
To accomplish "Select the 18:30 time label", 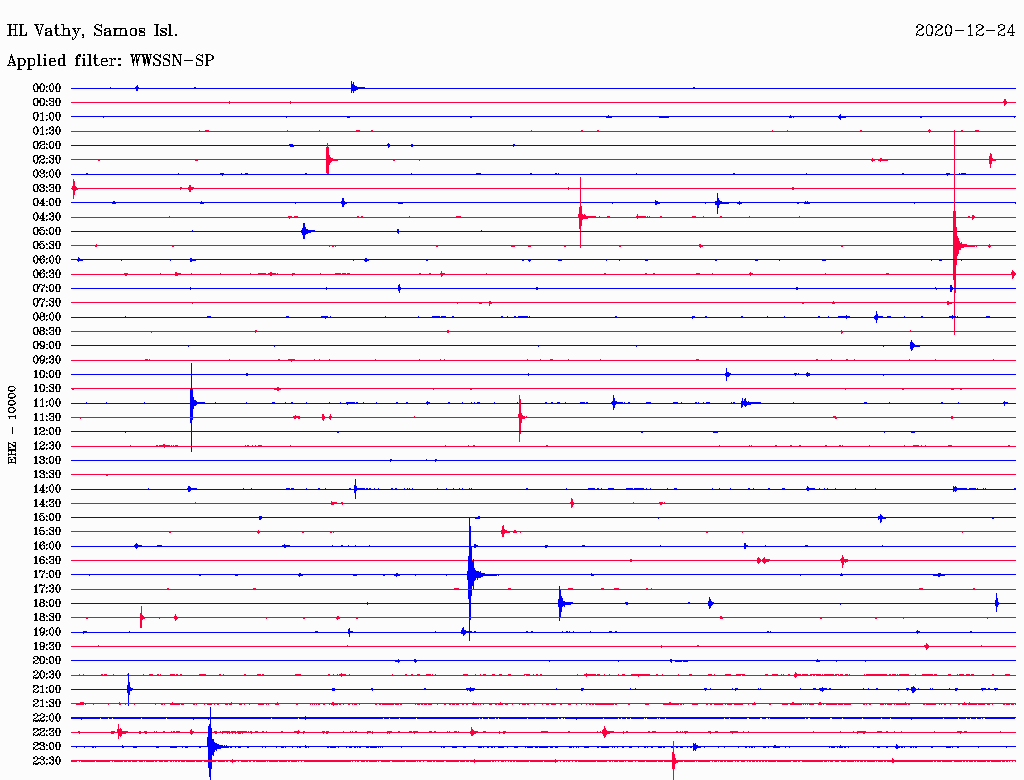I will click(47, 618).
